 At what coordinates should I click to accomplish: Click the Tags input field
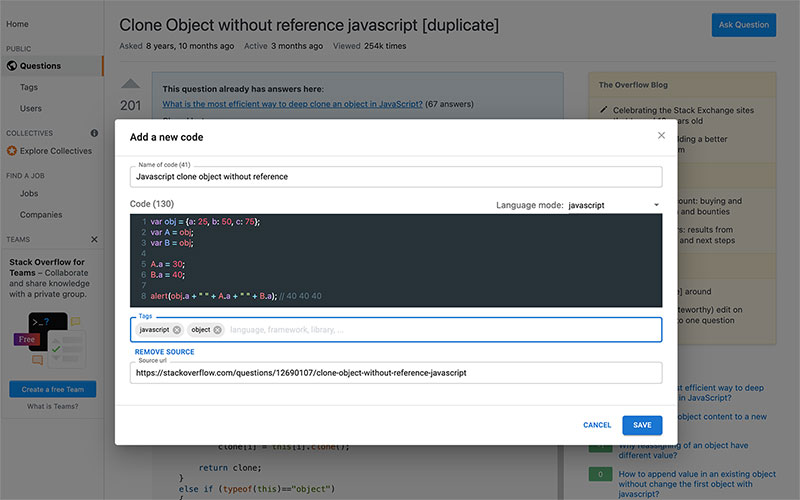(x=396, y=330)
